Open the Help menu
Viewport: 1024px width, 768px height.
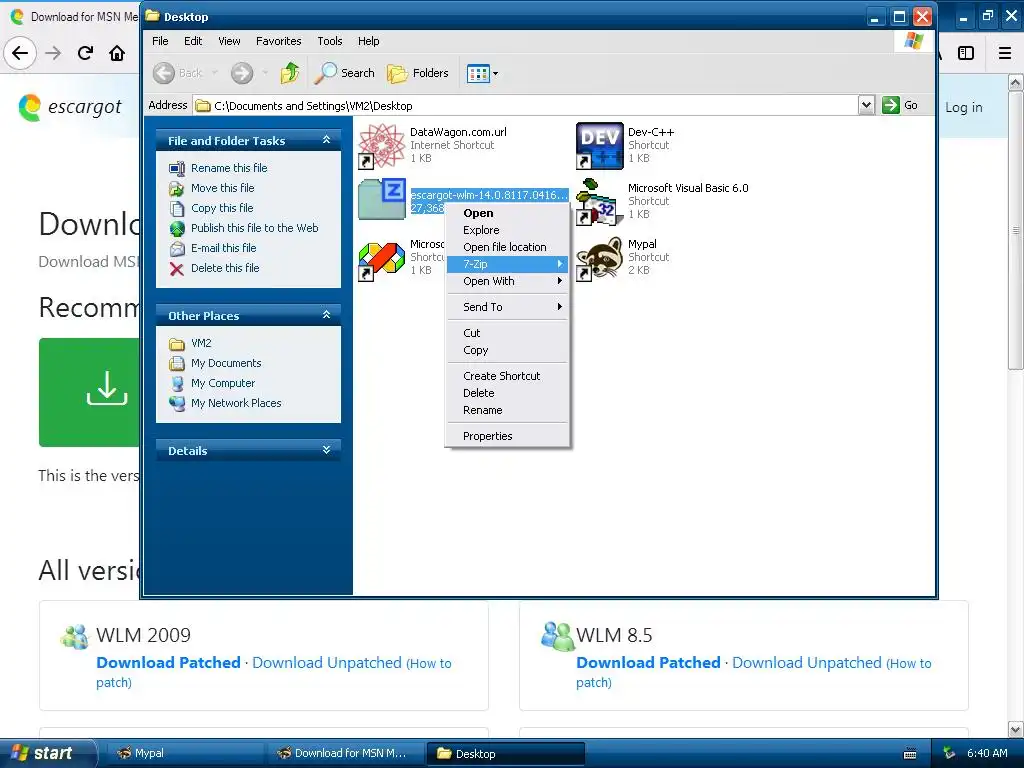pos(368,41)
